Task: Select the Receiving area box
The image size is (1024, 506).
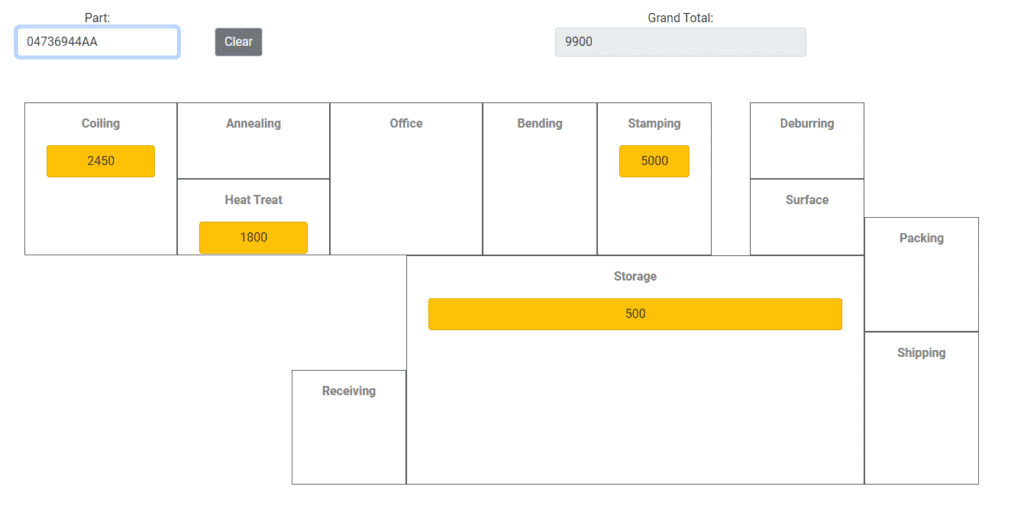Action: point(349,427)
